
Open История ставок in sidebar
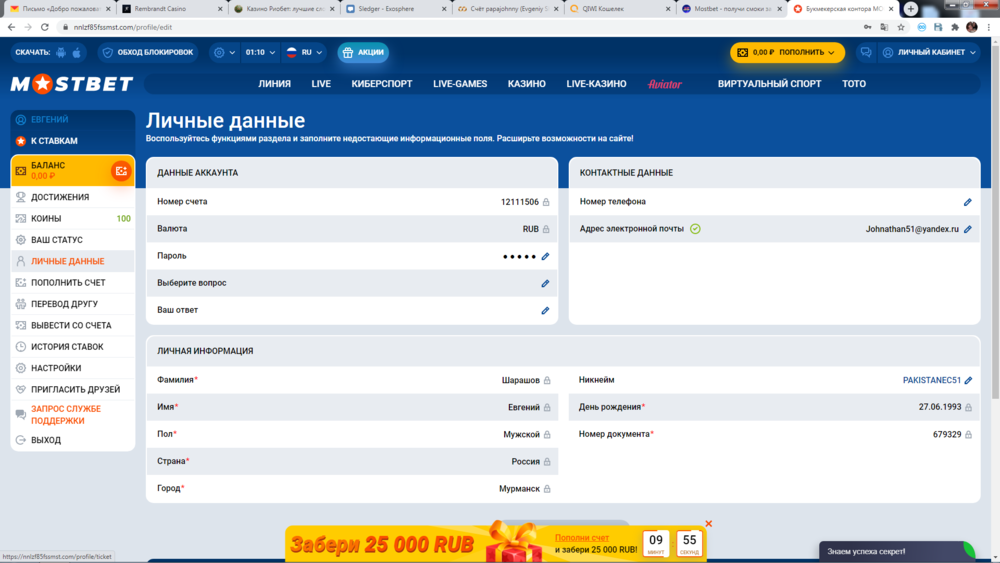pyautogui.click(x=73, y=347)
